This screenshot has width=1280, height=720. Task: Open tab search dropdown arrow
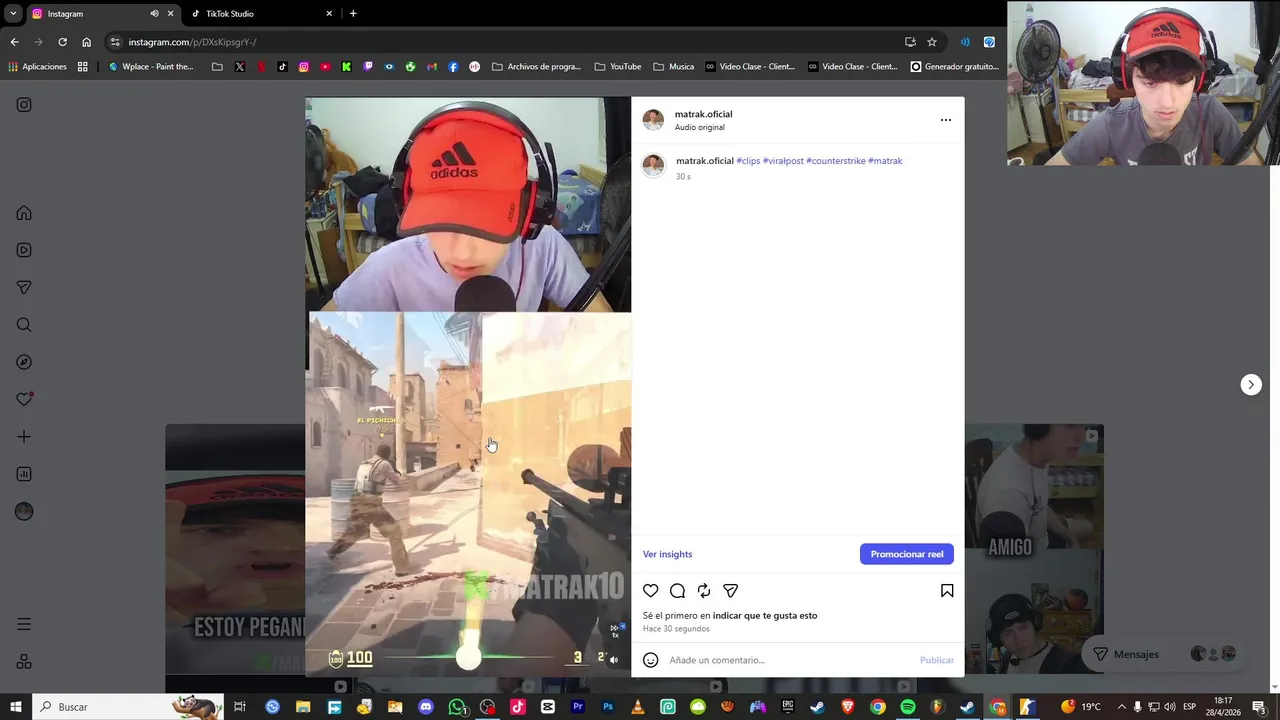[x=13, y=14]
